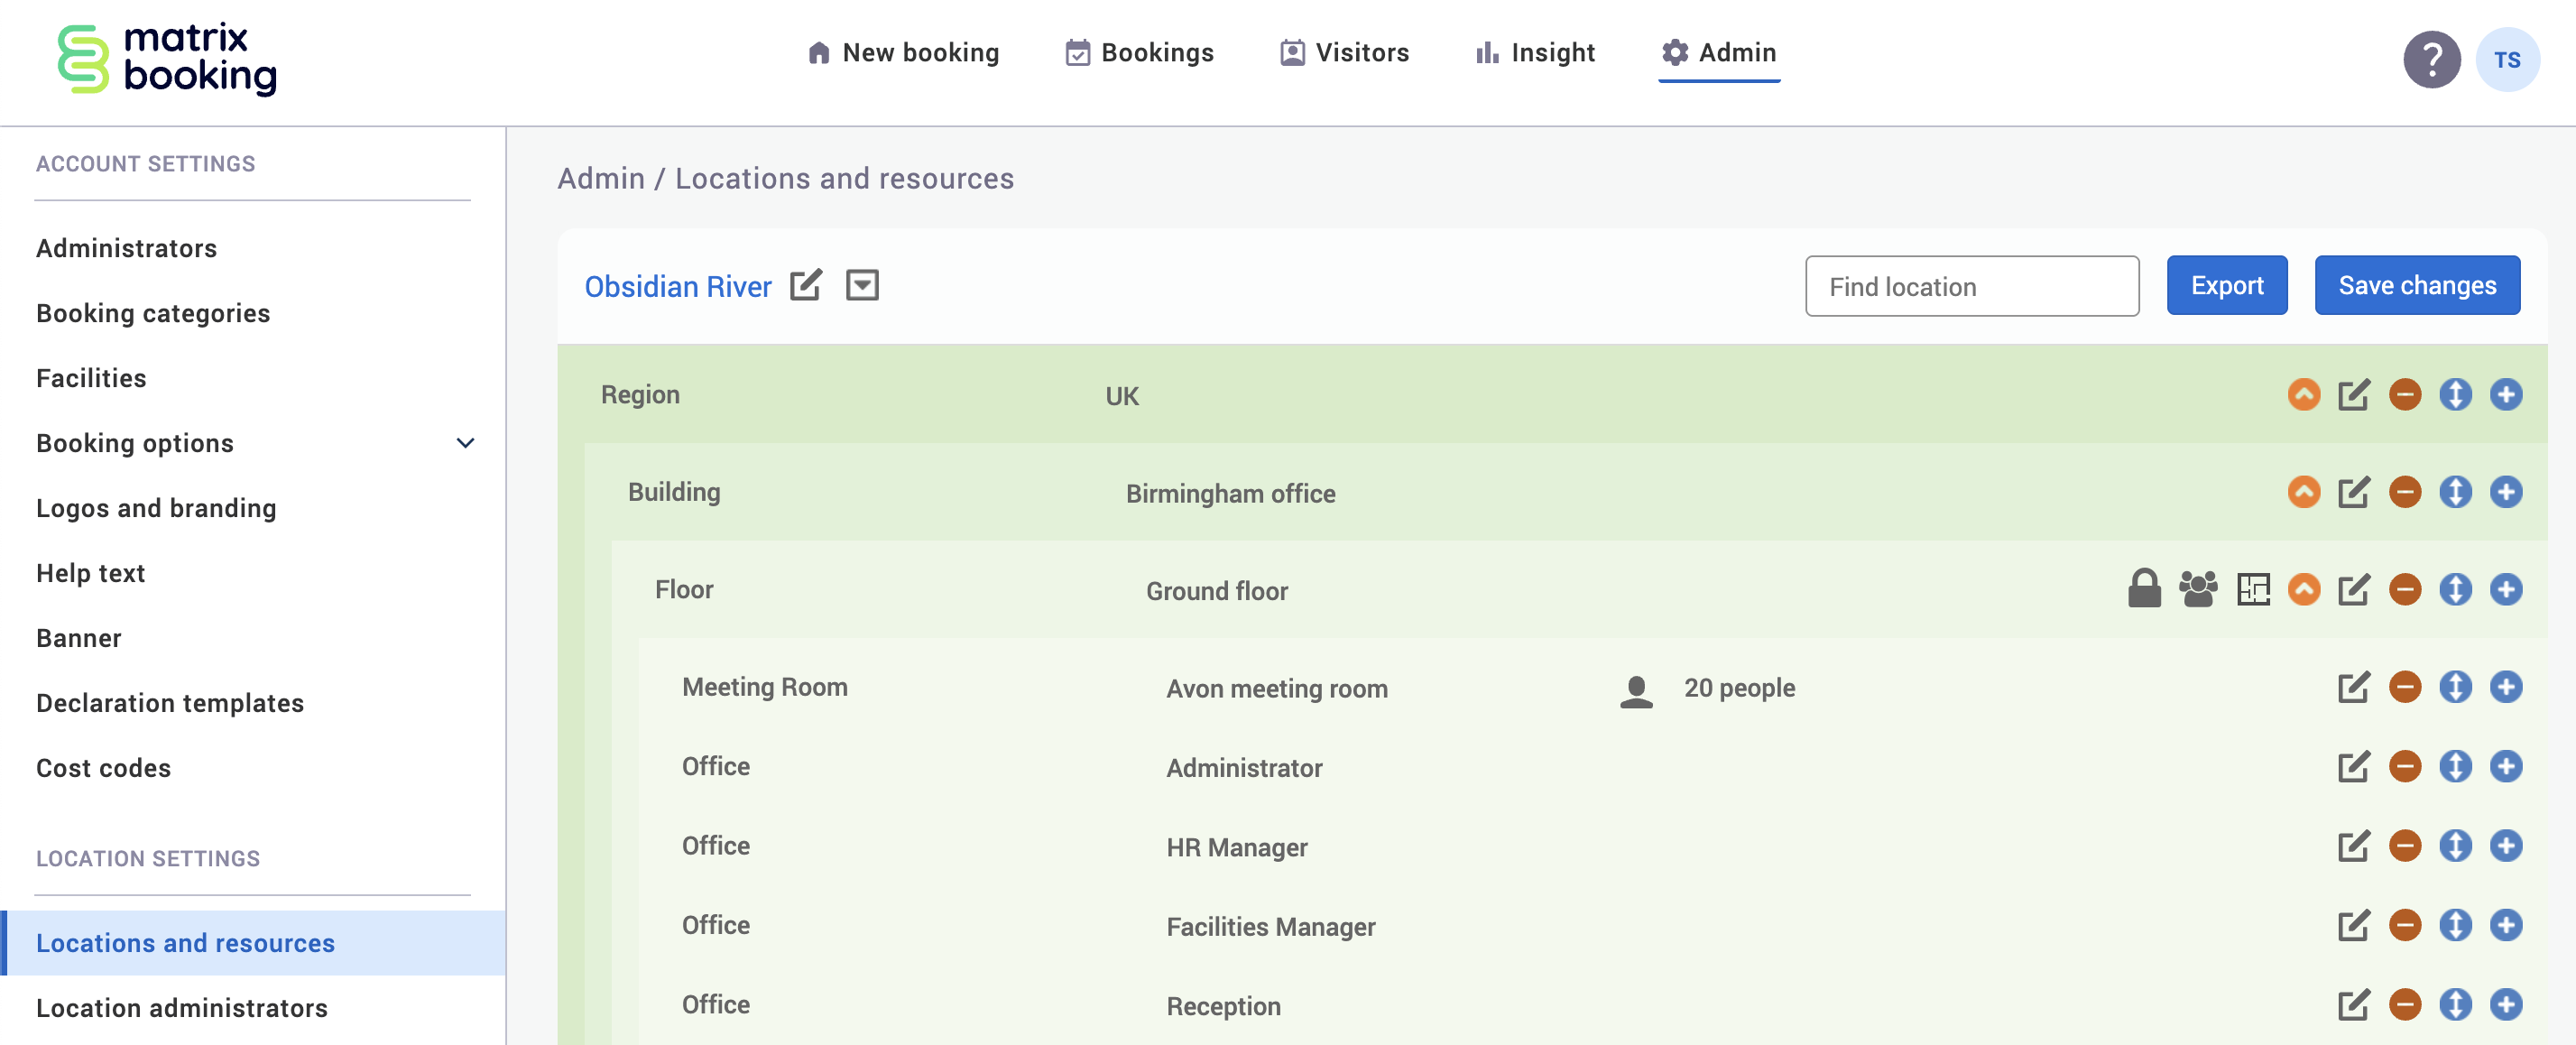
Task: Click the lock icon on Ground floor row
Action: (2143, 589)
